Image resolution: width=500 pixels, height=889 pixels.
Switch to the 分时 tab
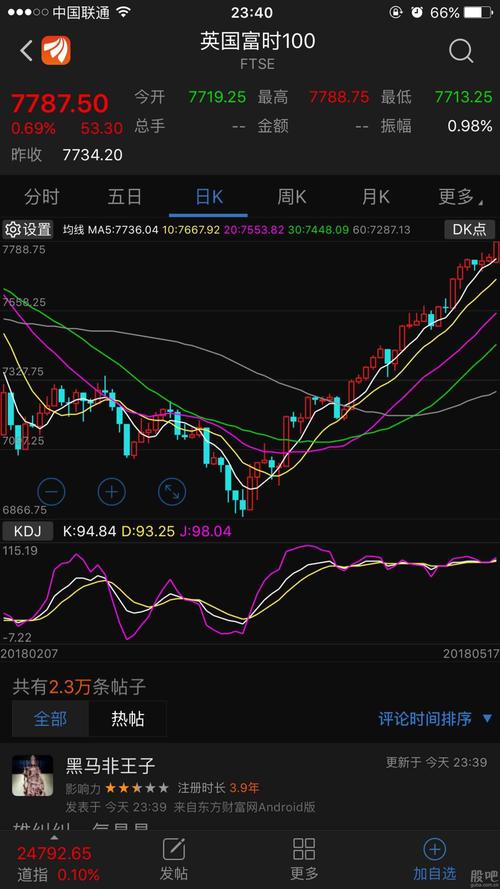pyautogui.click(x=42, y=197)
